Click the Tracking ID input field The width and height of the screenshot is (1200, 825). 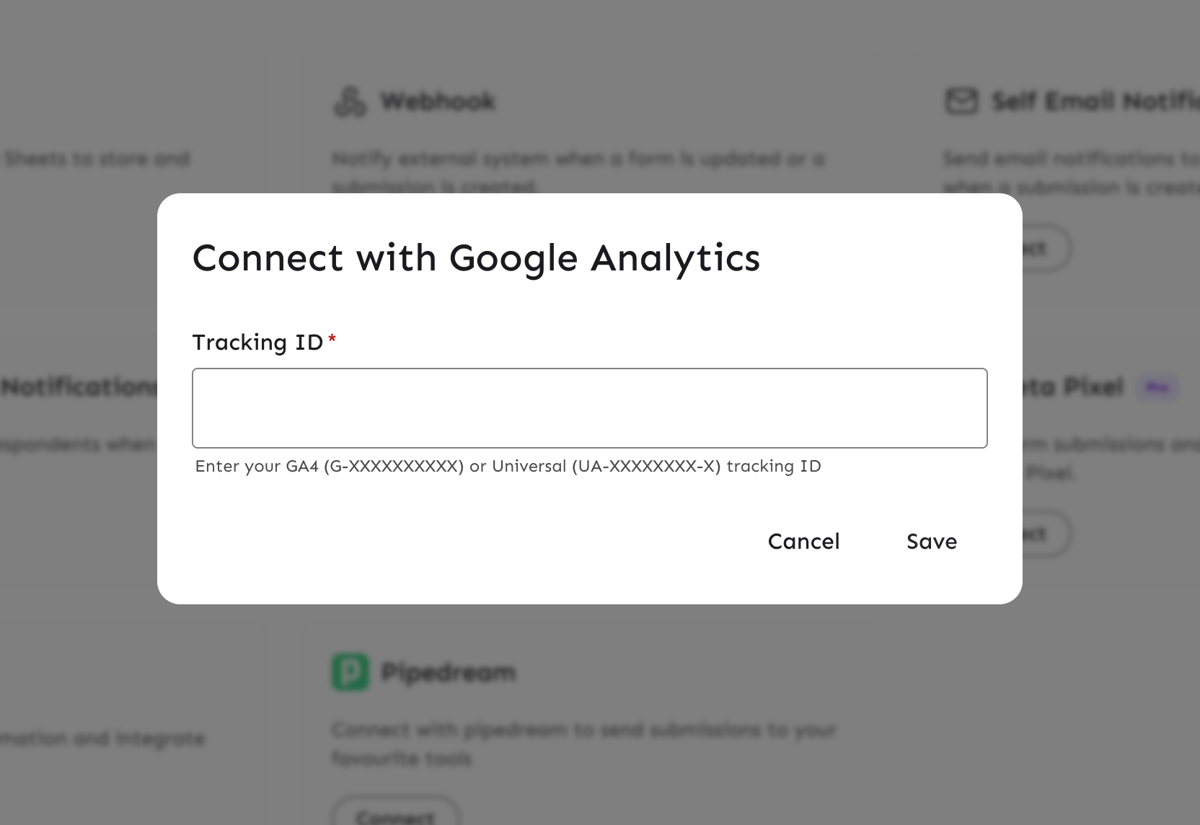tap(589, 408)
